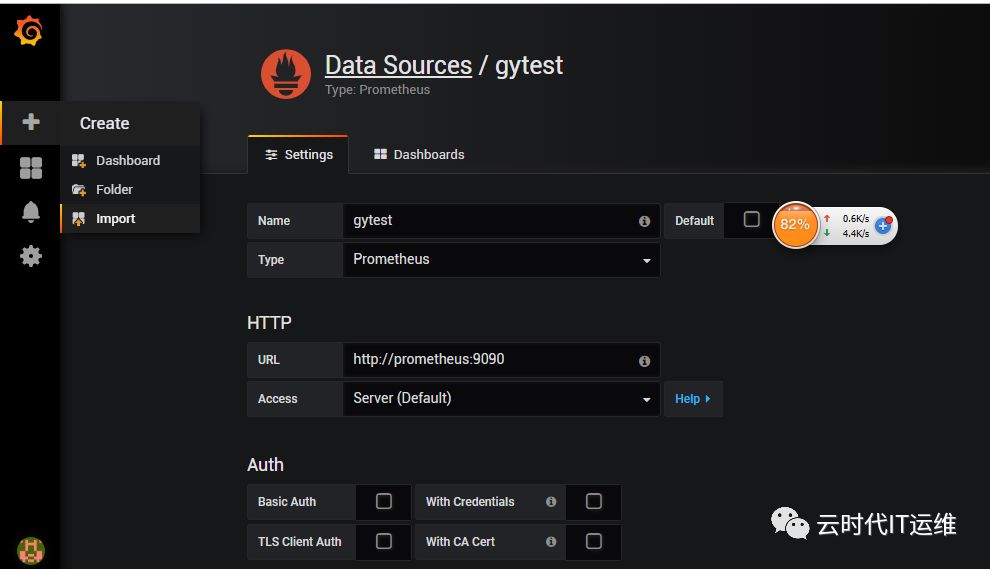Open the Alerting bell icon
This screenshot has height=569, width=990.
31,212
